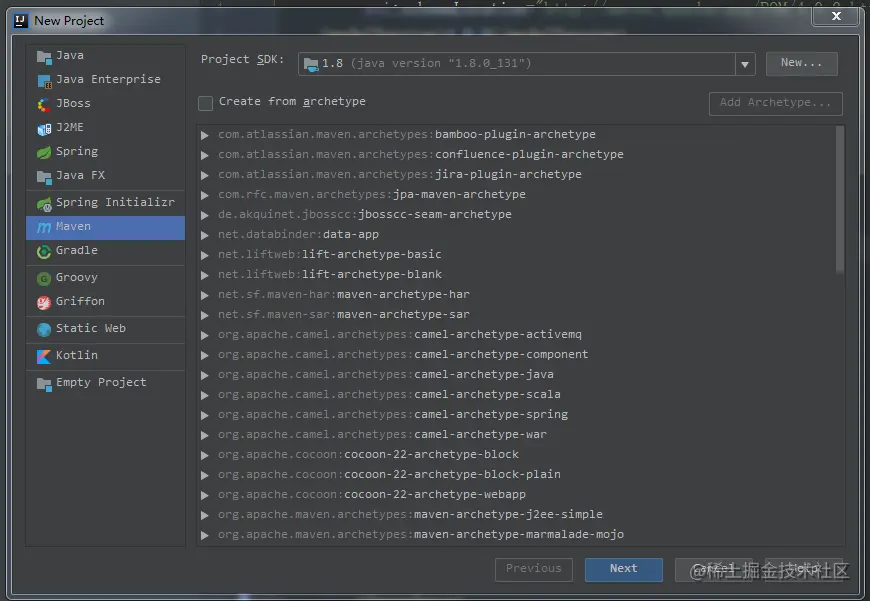Click the Cancel button

click(x=714, y=569)
